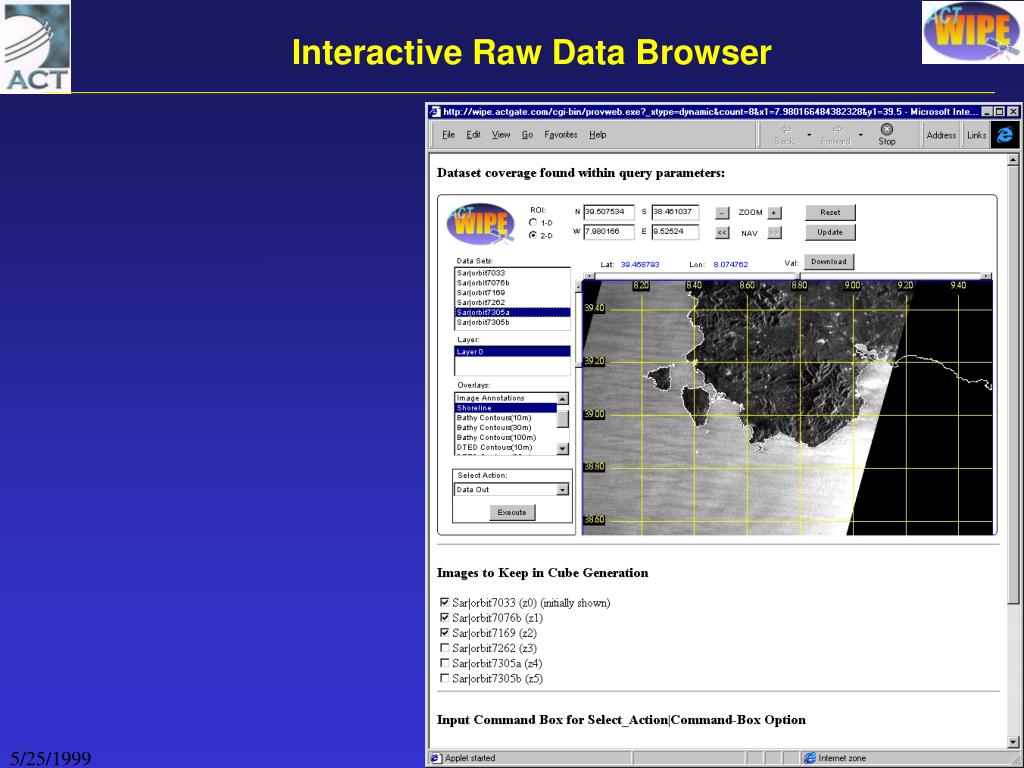Open the Favorites menu
1024x768 pixels.
(x=561, y=135)
